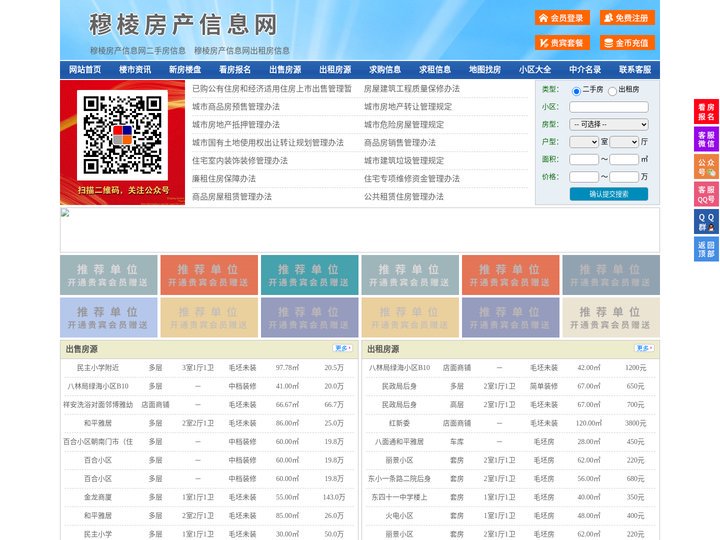Click the 免费注册 register button
The width and height of the screenshot is (720, 540).
(x=627, y=18)
